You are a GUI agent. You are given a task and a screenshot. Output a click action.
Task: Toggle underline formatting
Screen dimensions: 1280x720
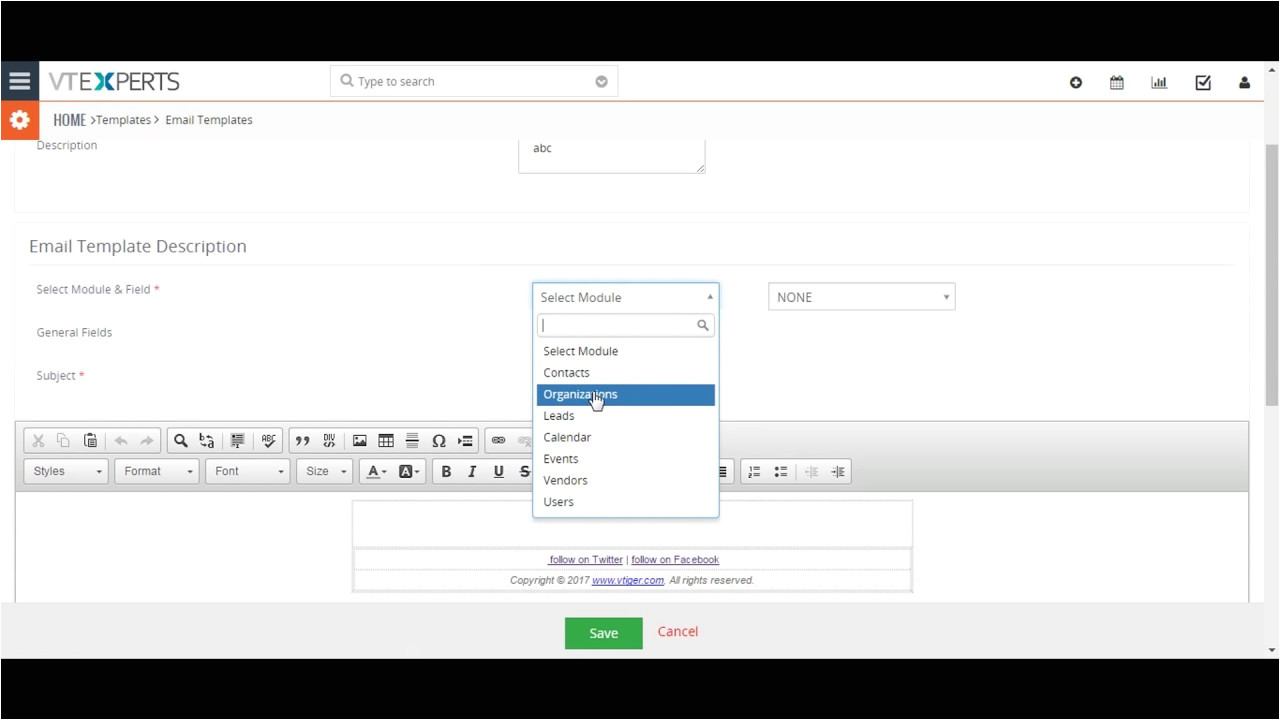[499, 472]
